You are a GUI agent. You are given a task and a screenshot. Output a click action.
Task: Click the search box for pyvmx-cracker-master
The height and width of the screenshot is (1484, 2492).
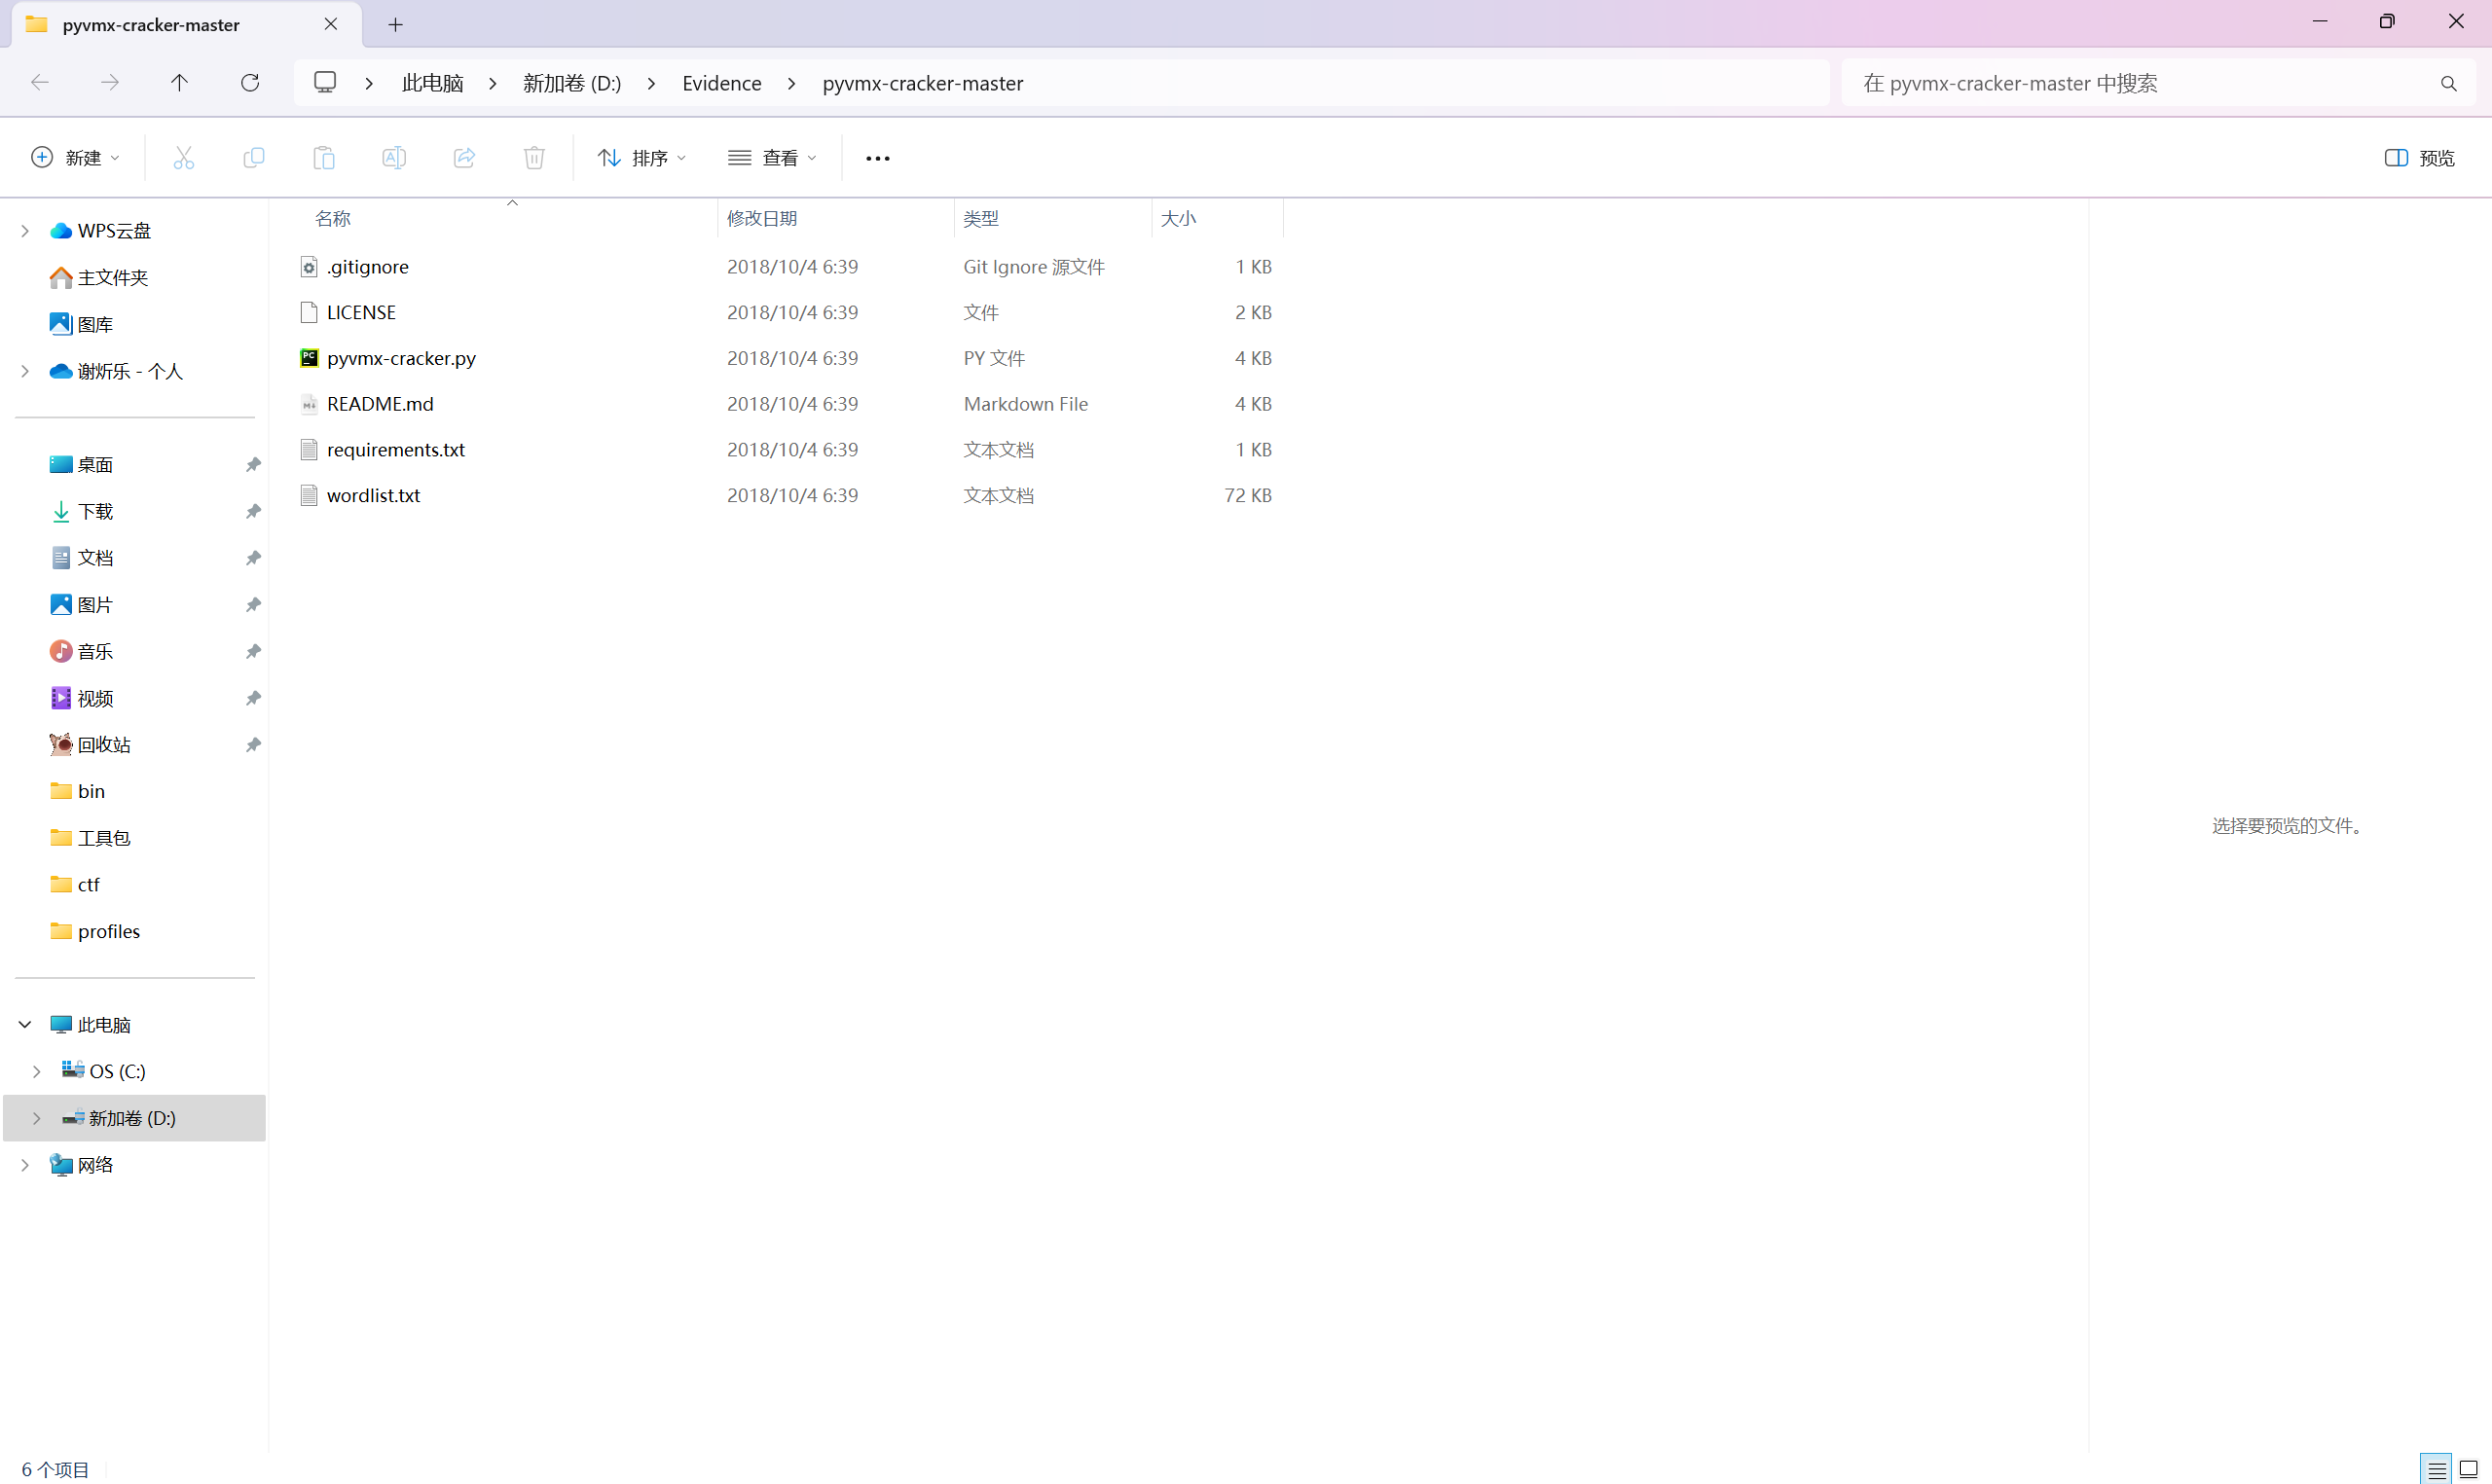tap(2140, 83)
